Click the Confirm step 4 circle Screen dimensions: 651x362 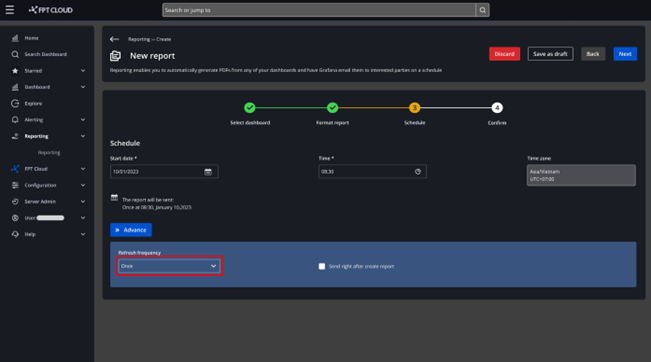[x=497, y=108]
